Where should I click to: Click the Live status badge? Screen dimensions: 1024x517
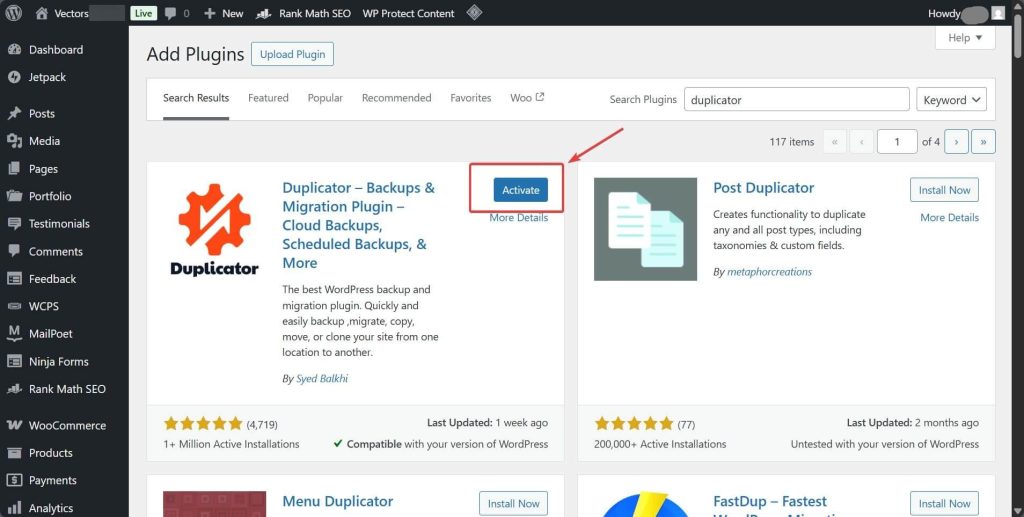tap(143, 13)
